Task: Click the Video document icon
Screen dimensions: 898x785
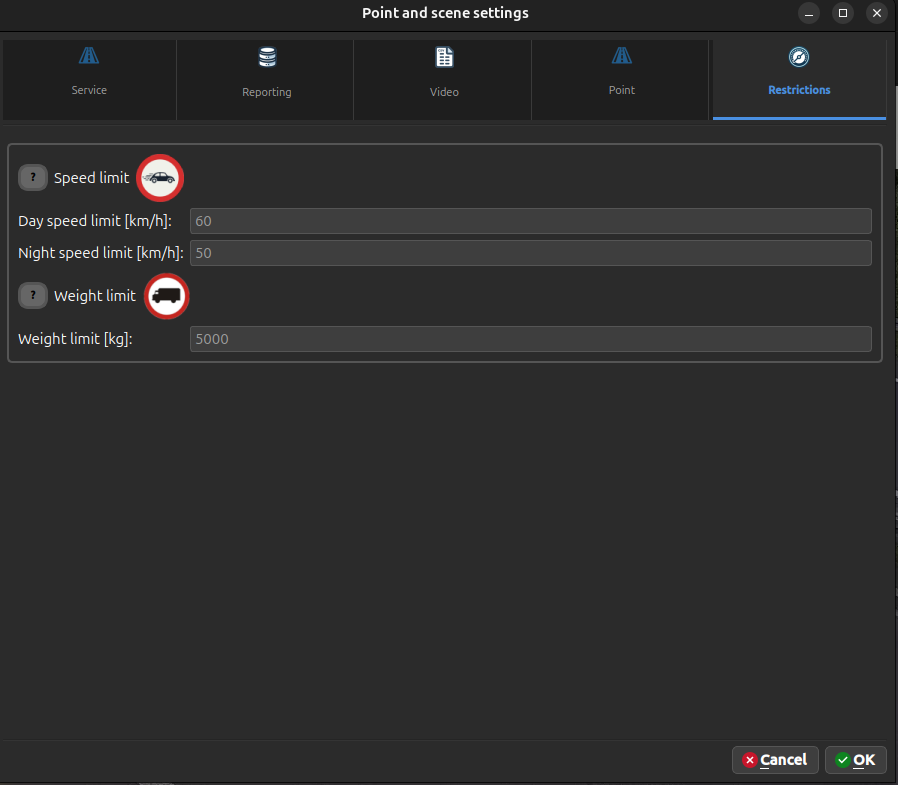Action: coord(444,57)
